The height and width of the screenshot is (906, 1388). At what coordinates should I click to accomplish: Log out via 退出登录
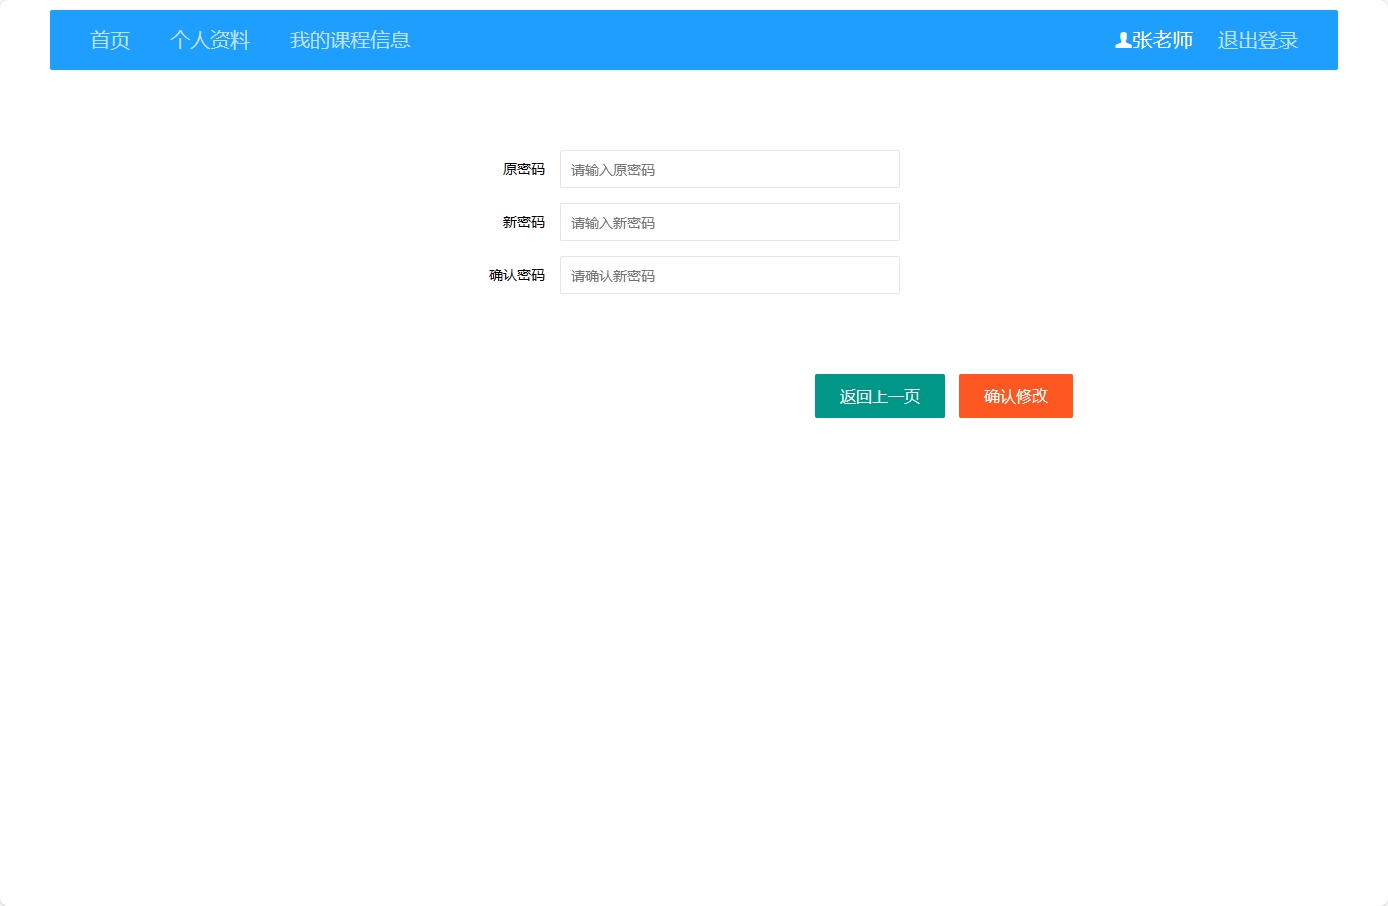pos(1258,40)
